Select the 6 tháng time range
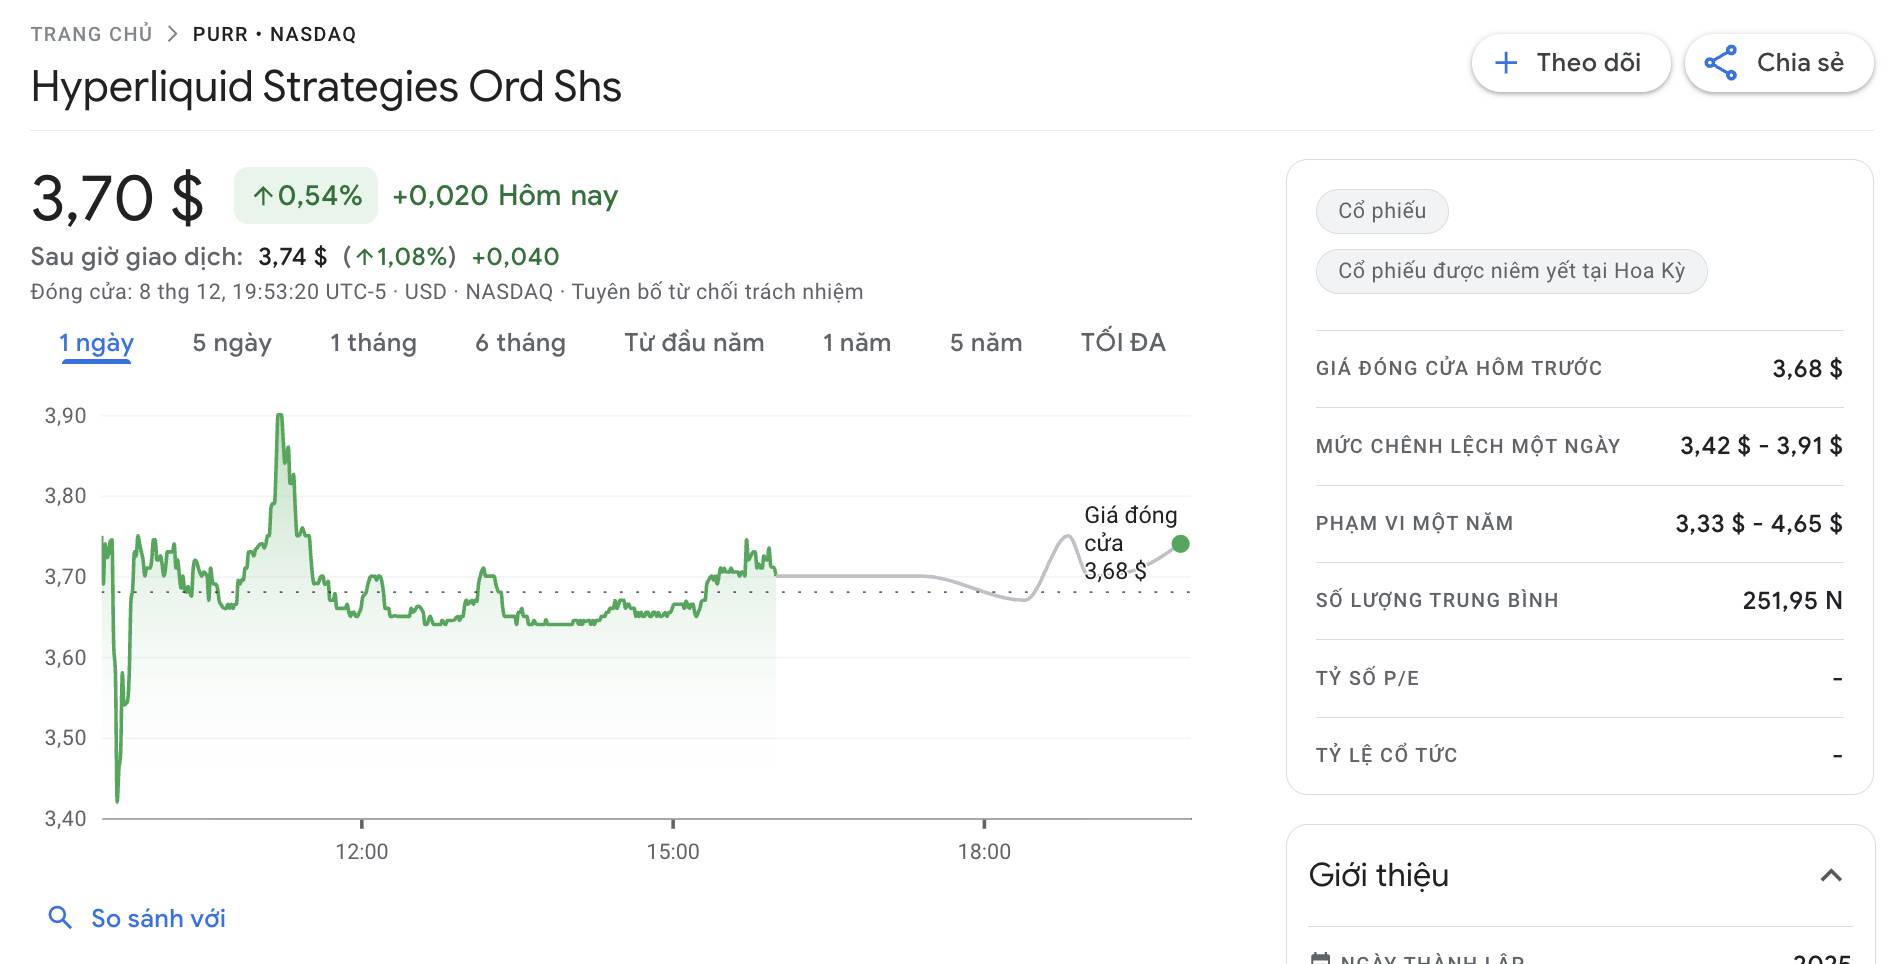Viewport: 1902px width, 964px height. point(520,343)
